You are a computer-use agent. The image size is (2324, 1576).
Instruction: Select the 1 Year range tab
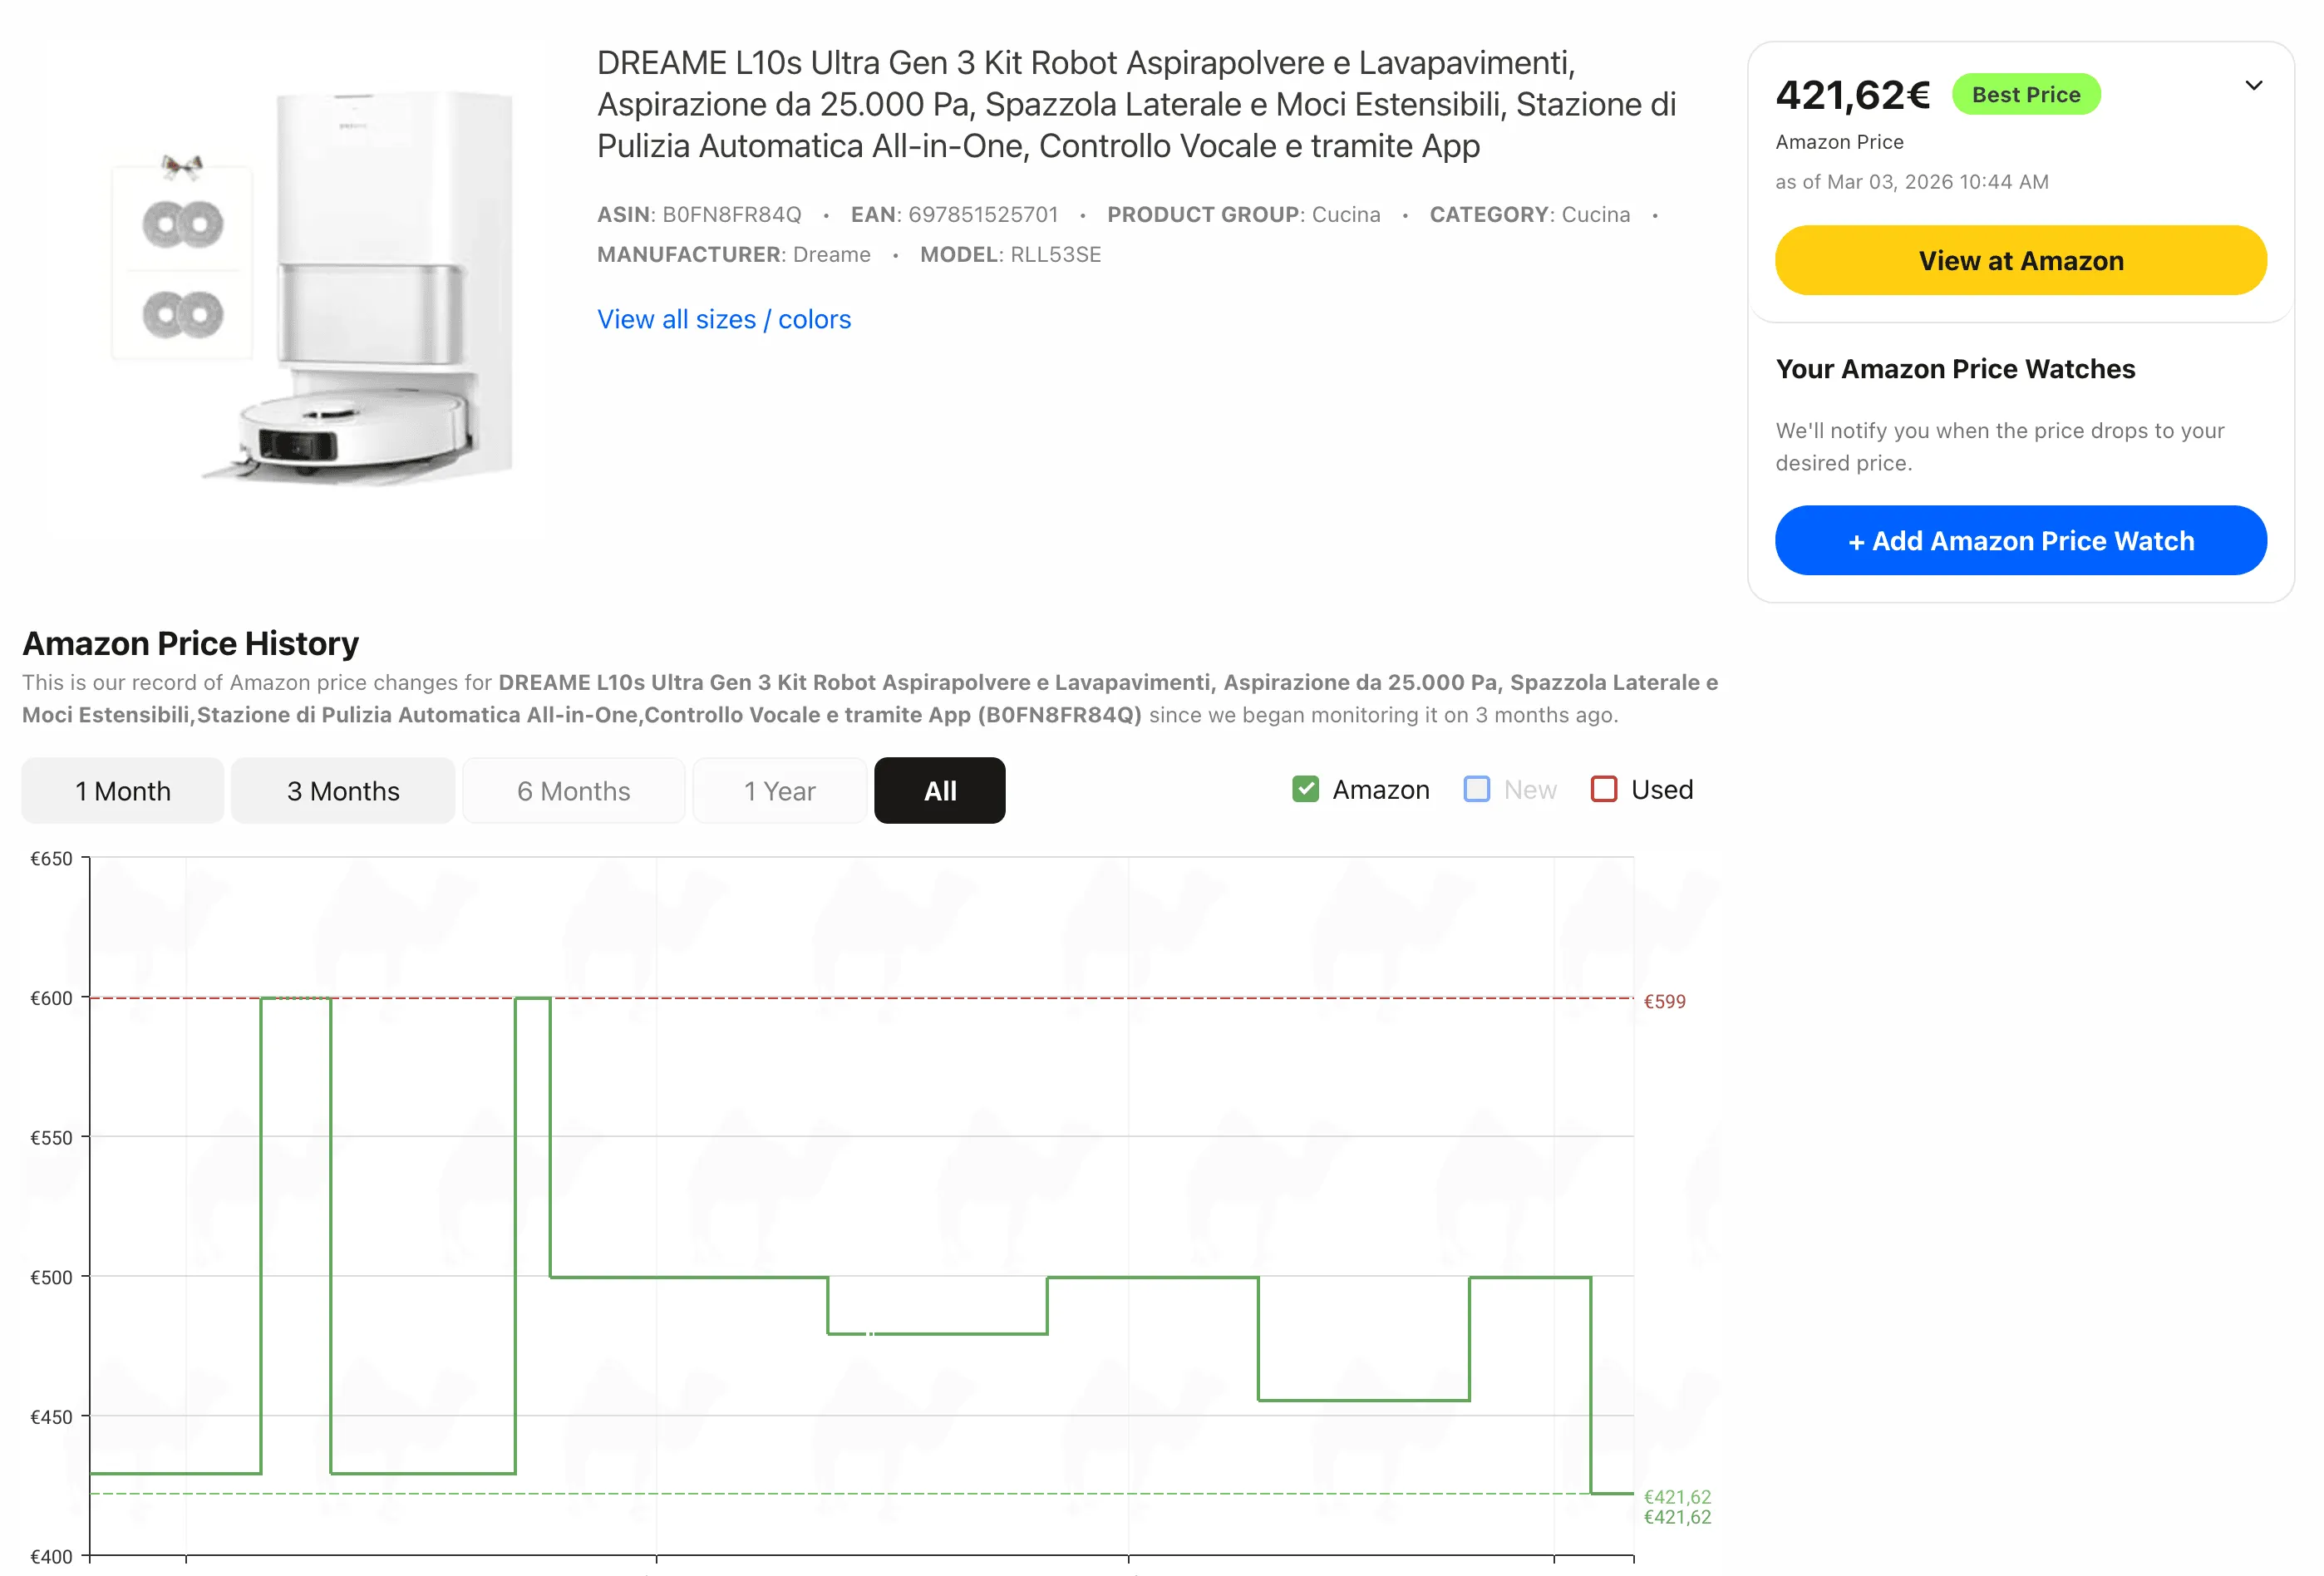click(x=779, y=791)
